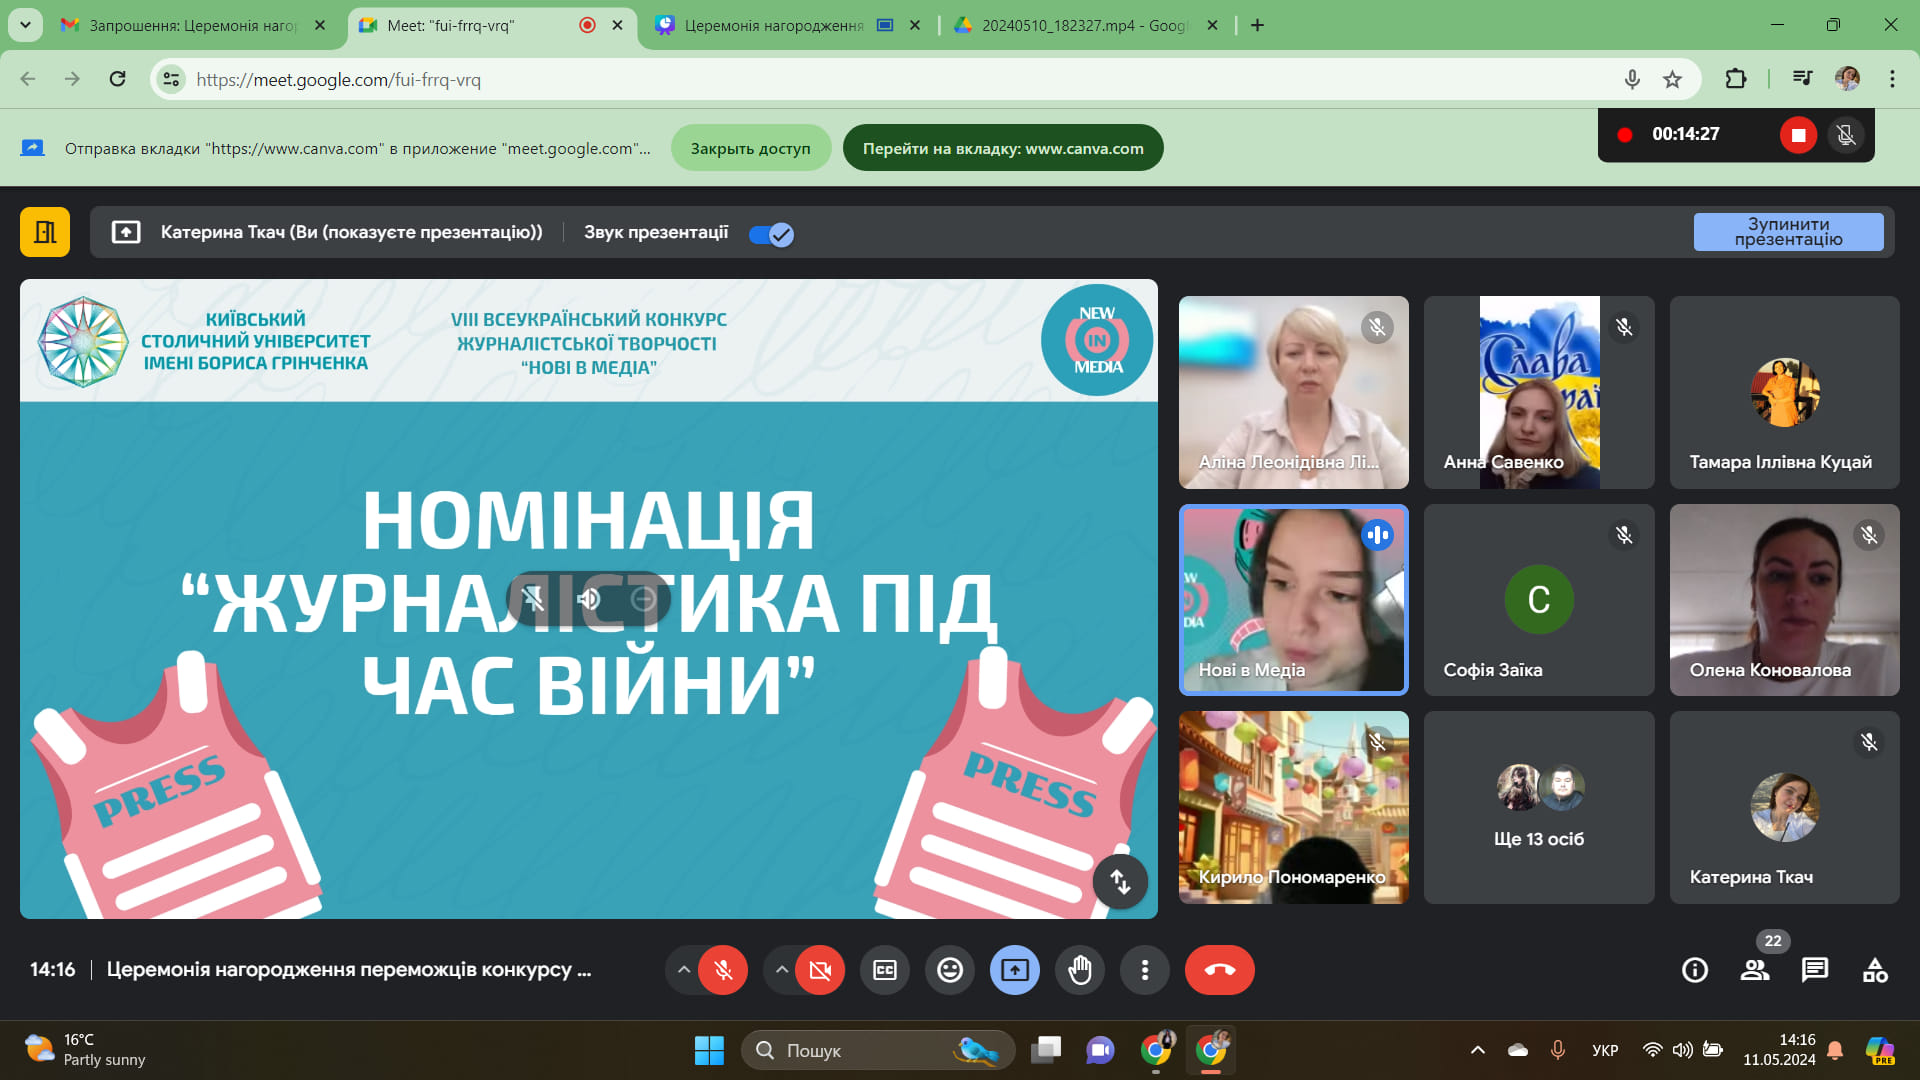Stop the screen recording red button

click(1798, 135)
